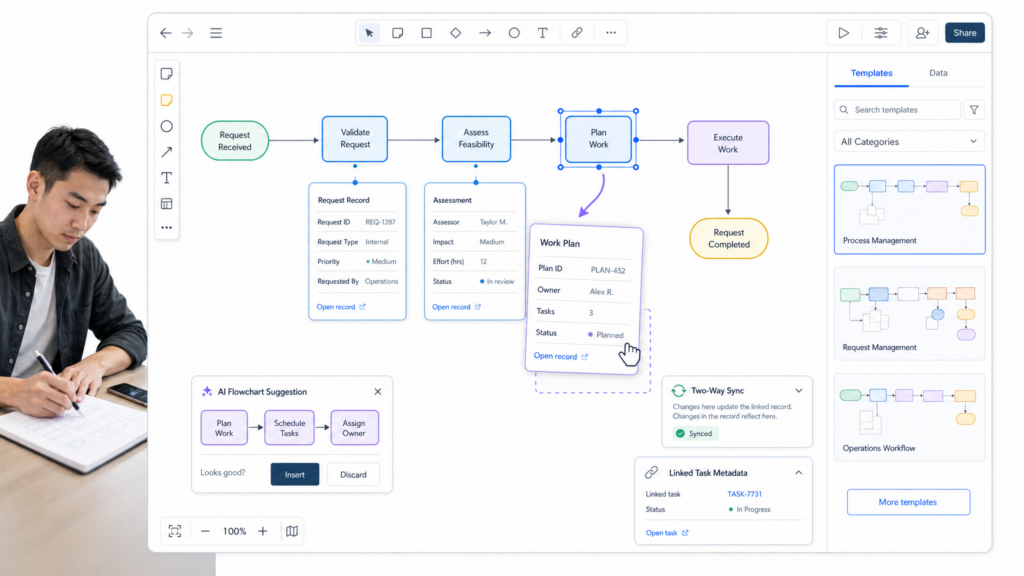Click the Assign Owner suggestion box
This screenshot has width=1024, height=576.
(x=354, y=428)
